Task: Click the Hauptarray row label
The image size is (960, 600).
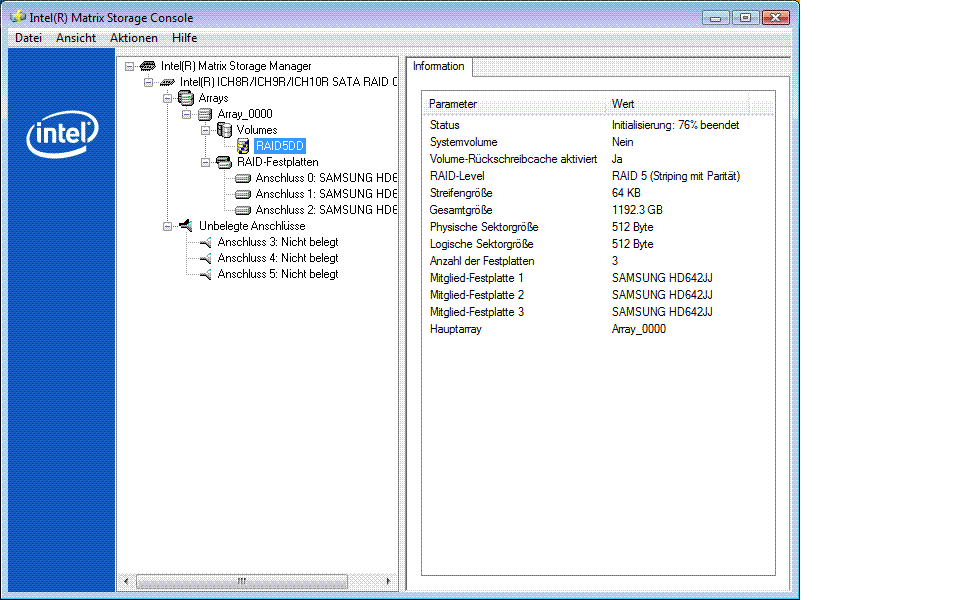Action: (x=456, y=329)
